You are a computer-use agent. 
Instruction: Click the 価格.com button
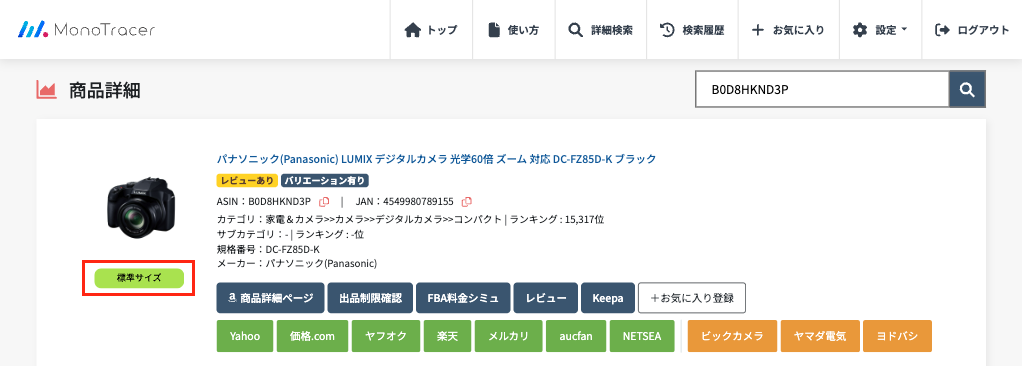[x=313, y=336]
